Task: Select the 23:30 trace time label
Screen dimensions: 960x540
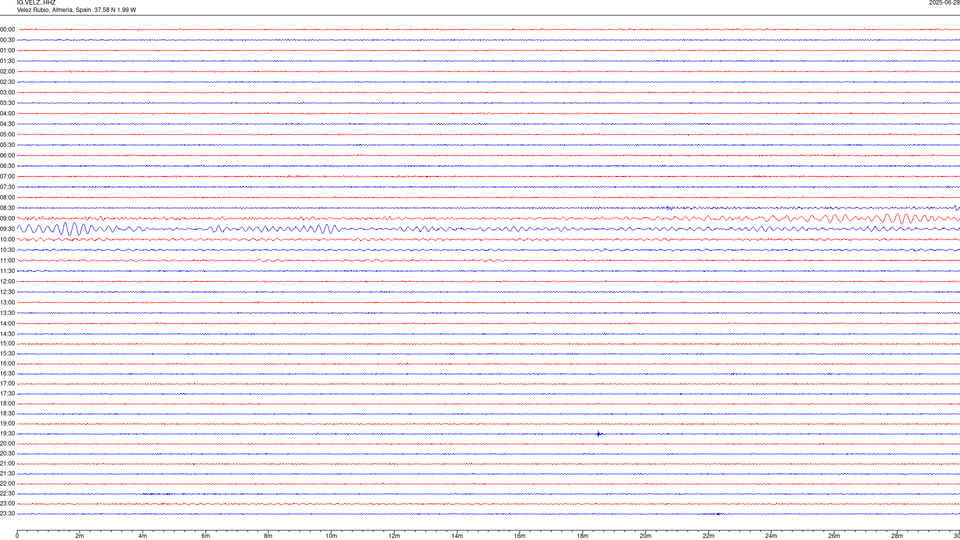Action: (x=7, y=514)
